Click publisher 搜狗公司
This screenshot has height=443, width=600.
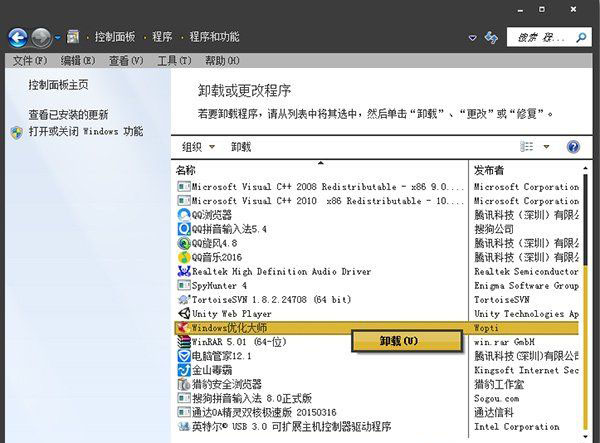coord(494,229)
